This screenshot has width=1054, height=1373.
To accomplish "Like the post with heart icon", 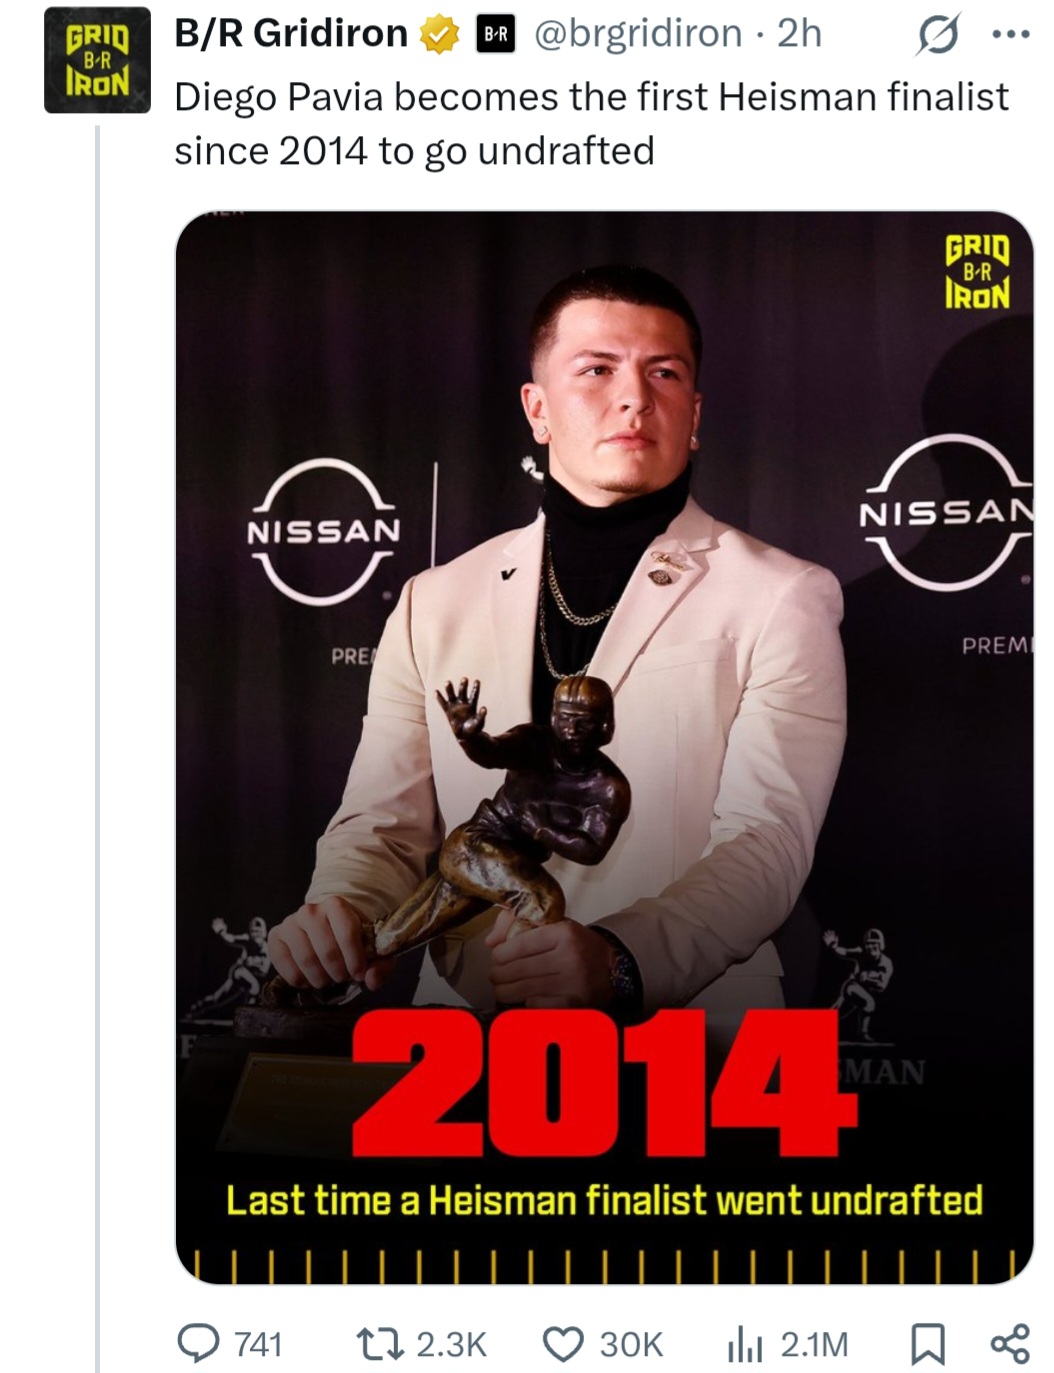I will [x=563, y=1344].
